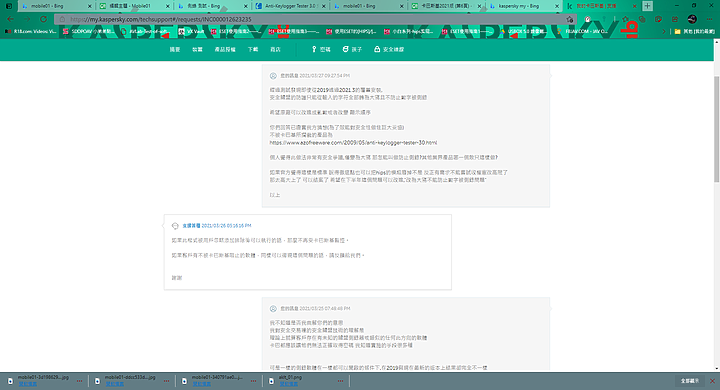
Task: Open the VX Vault bookmark
Action: pos(191,31)
